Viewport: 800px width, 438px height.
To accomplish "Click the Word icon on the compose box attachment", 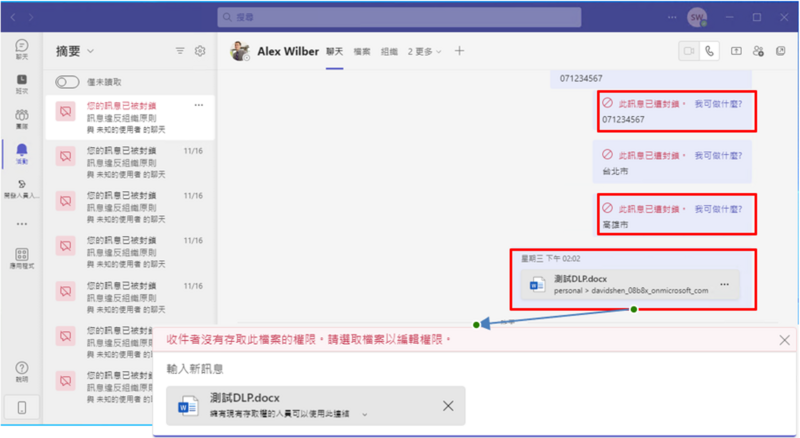I will 188,406.
